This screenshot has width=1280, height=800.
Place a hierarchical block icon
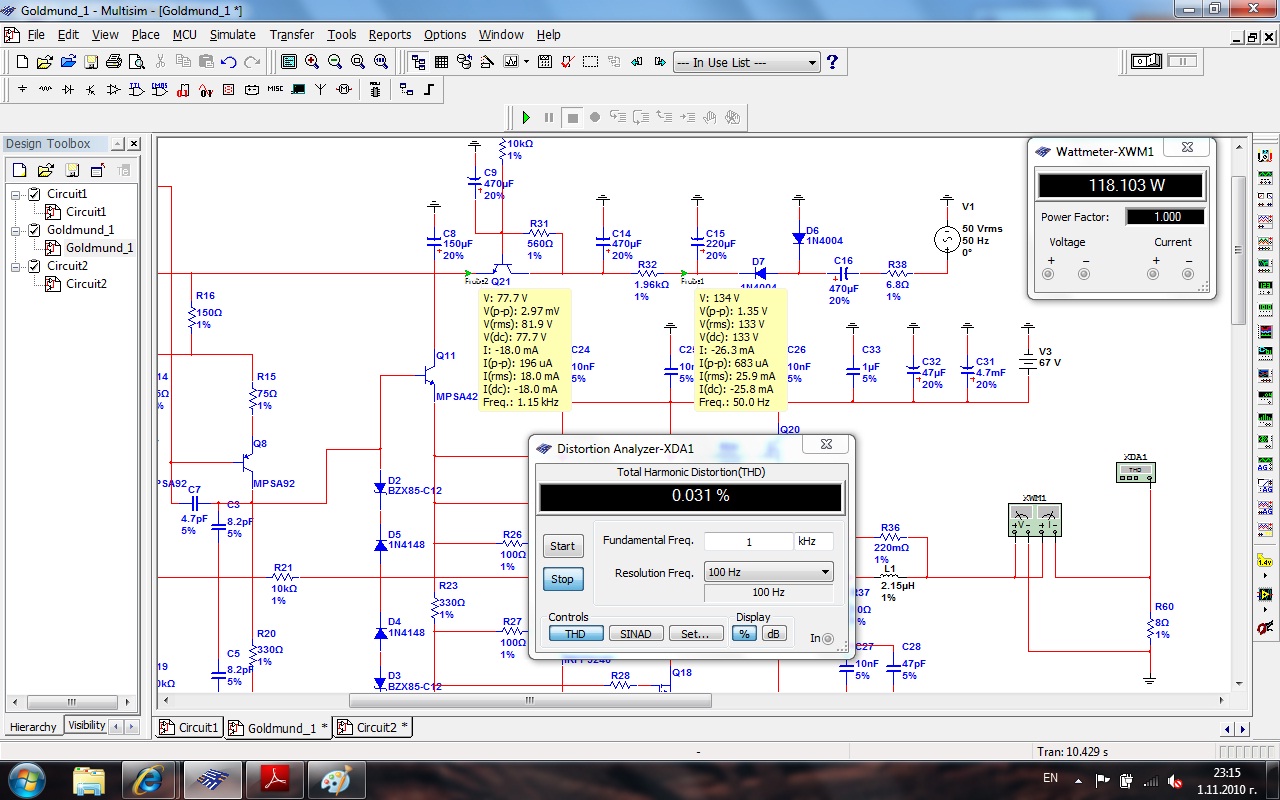click(x=406, y=89)
